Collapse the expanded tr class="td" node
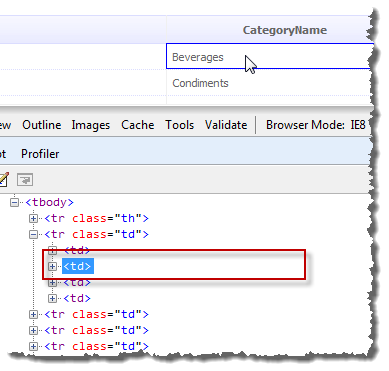 pyautogui.click(x=33, y=234)
